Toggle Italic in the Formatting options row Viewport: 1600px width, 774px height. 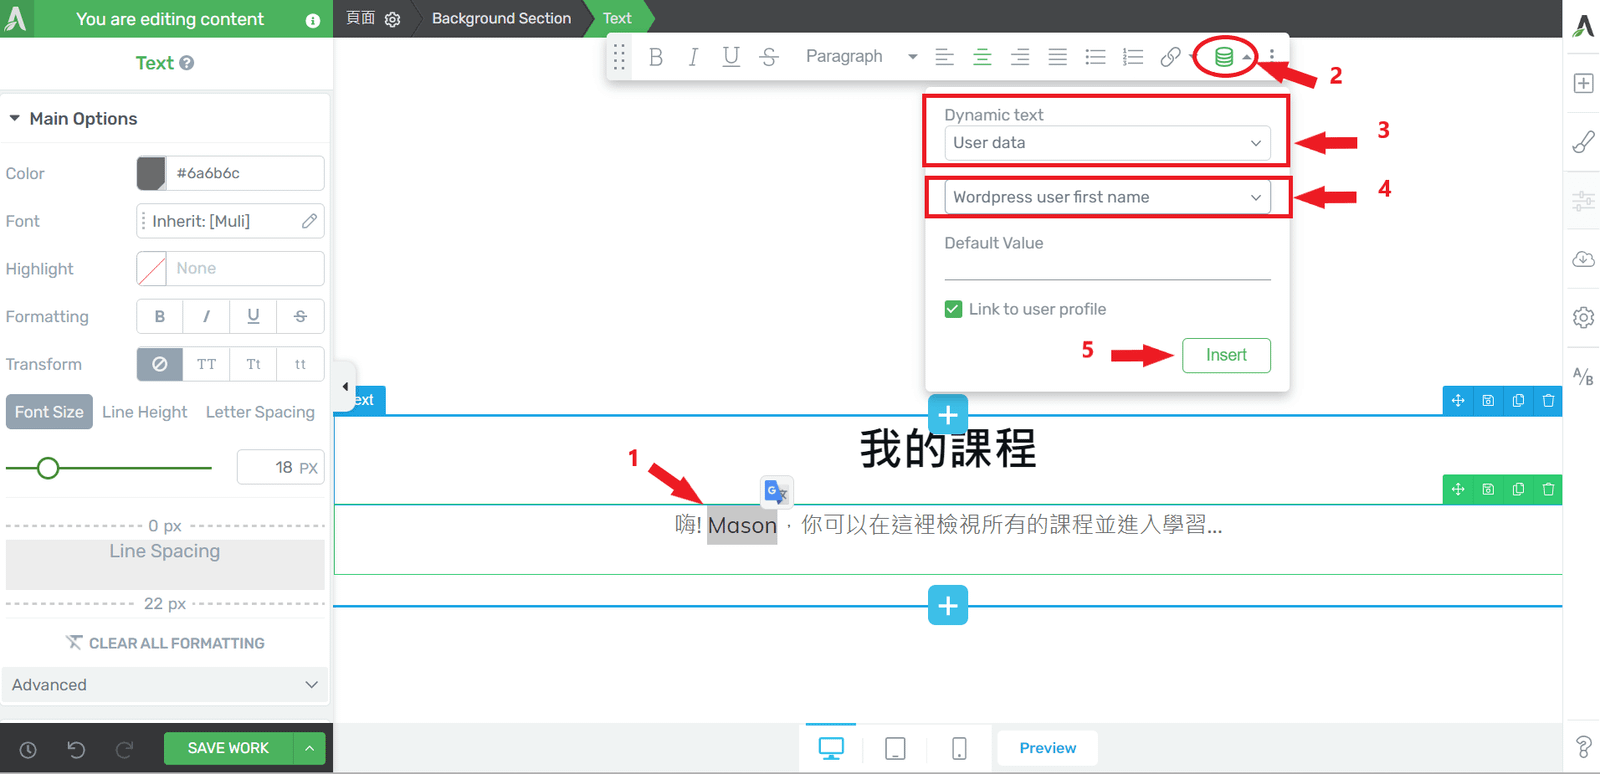coord(207,316)
